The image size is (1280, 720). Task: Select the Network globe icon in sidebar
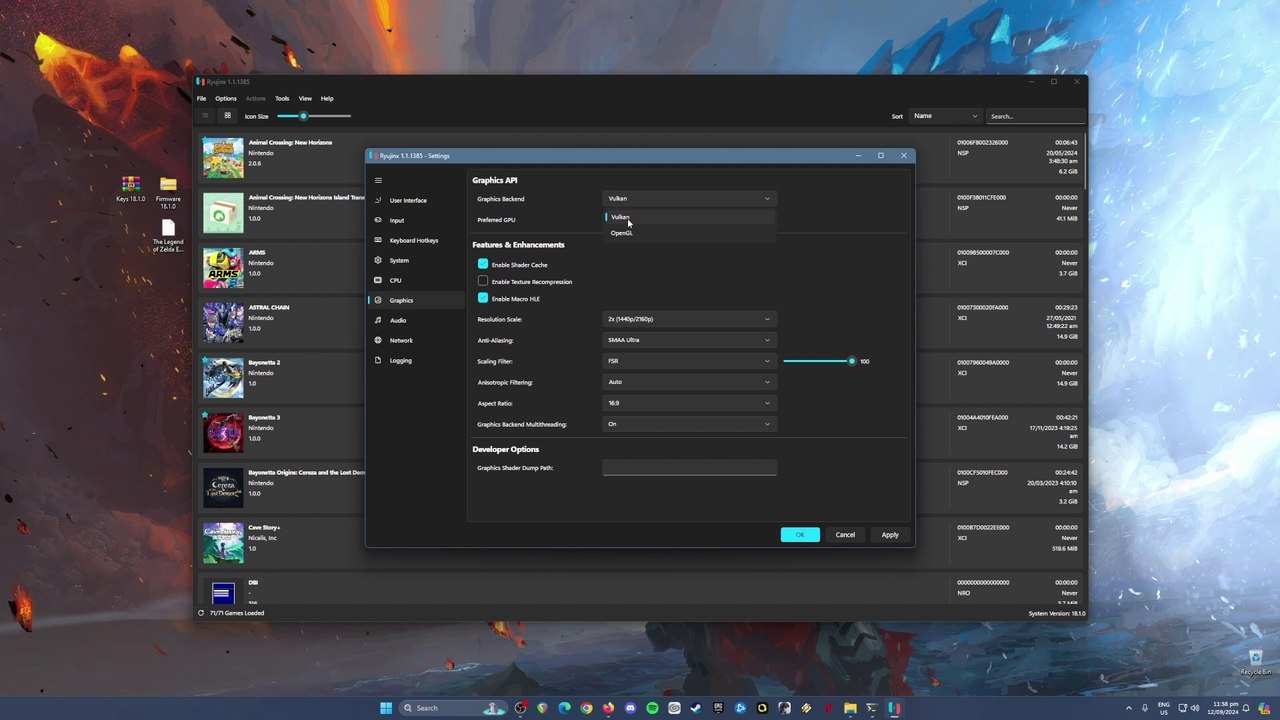pyautogui.click(x=378, y=340)
